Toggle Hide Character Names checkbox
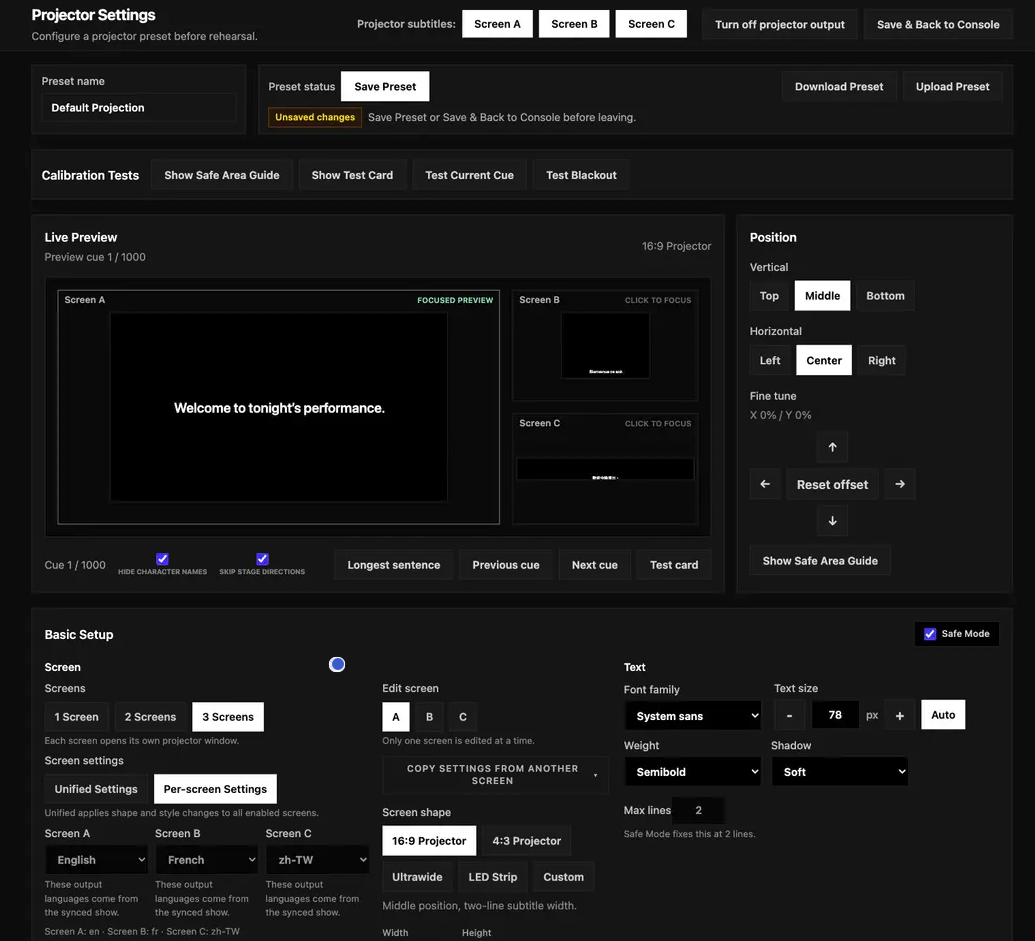This screenshot has width=1035, height=941. point(162,559)
